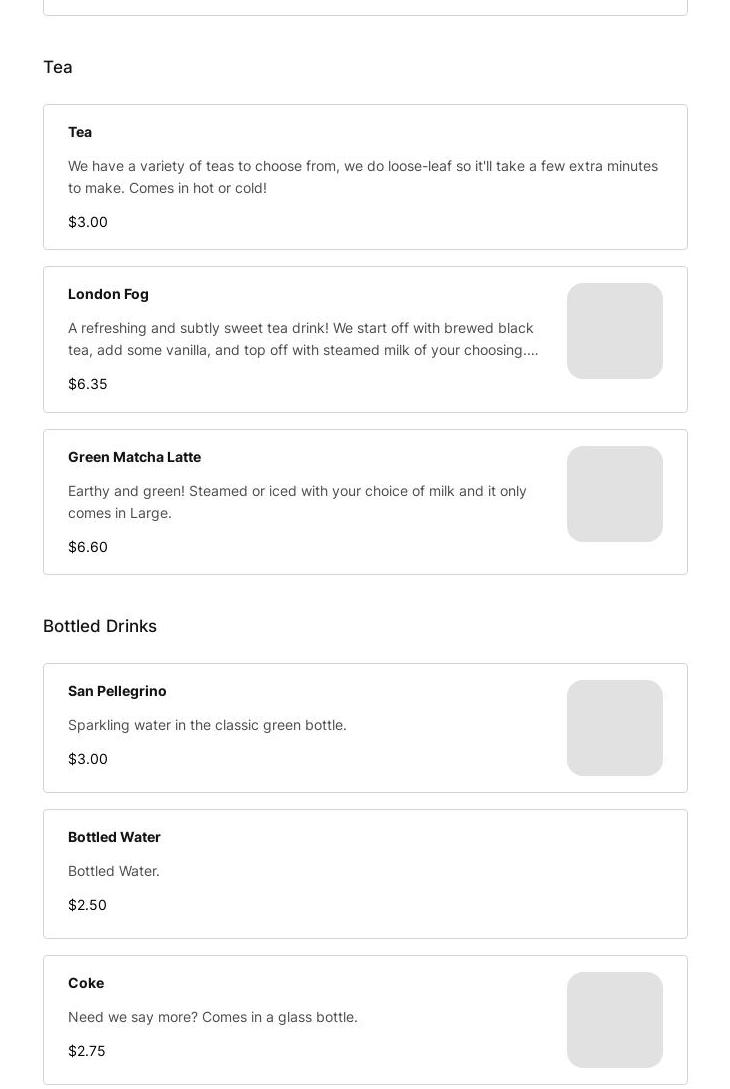730x1089 pixels.
Task: Open the Green Matcha Latte item
Action: pyautogui.click(x=365, y=502)
